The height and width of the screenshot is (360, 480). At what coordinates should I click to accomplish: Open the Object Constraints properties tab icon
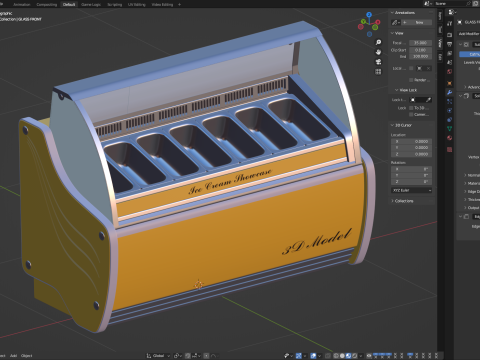coord(450,119)
